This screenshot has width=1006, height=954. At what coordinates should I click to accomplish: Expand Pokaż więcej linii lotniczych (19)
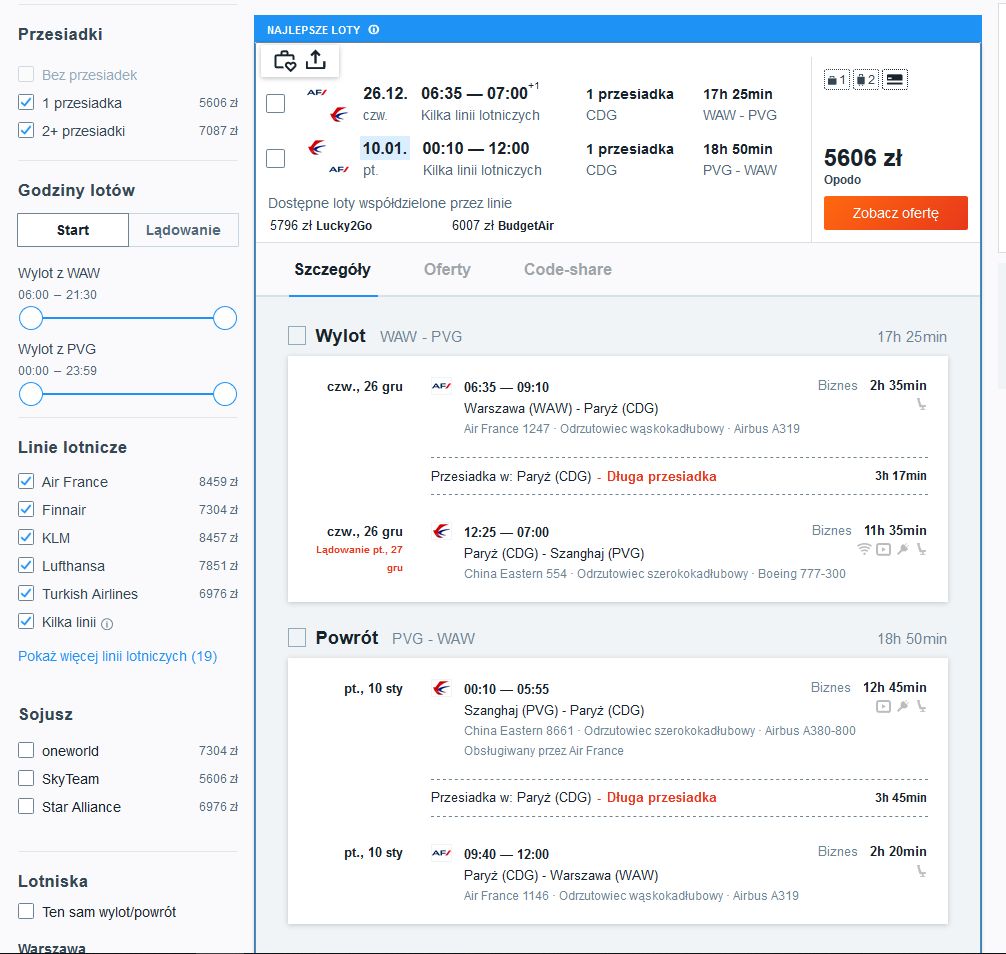[x=117, y=656]
